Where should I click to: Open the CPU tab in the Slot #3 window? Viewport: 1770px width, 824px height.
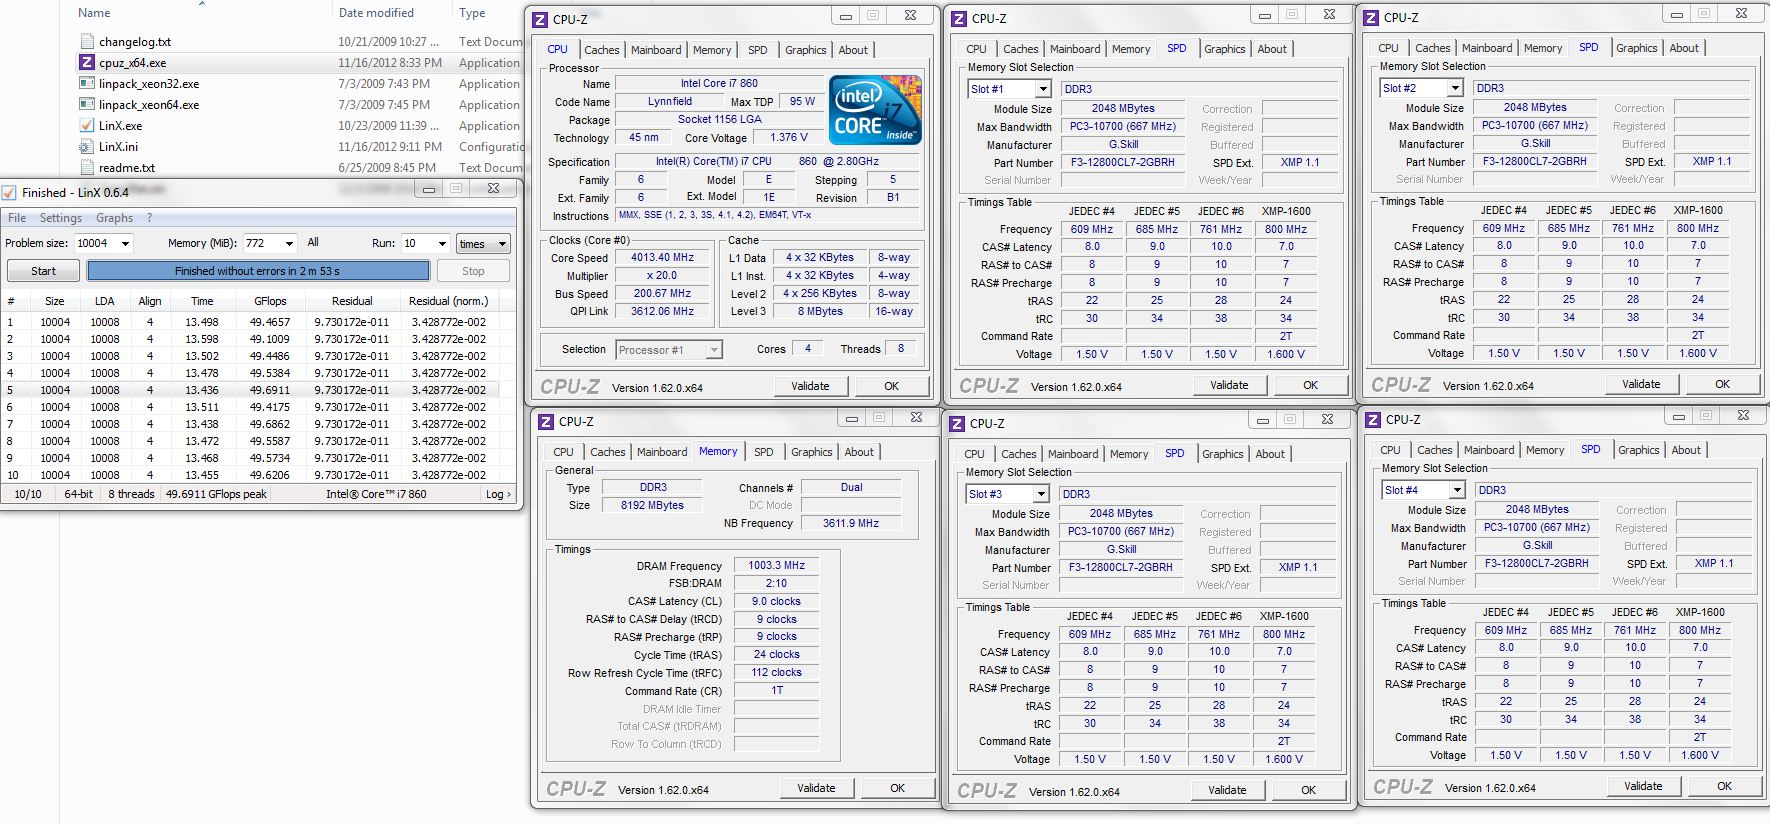(x=975, y=454)
